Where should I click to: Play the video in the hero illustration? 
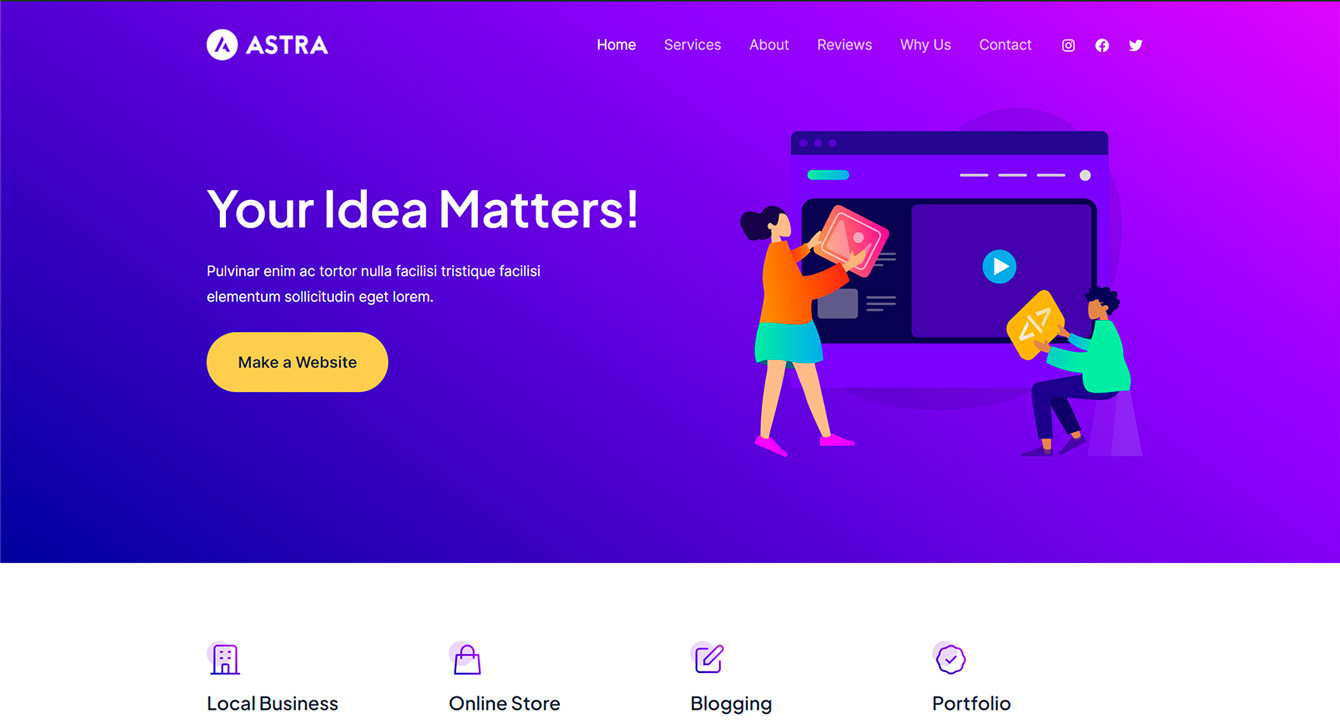click(x=999, y=266)
